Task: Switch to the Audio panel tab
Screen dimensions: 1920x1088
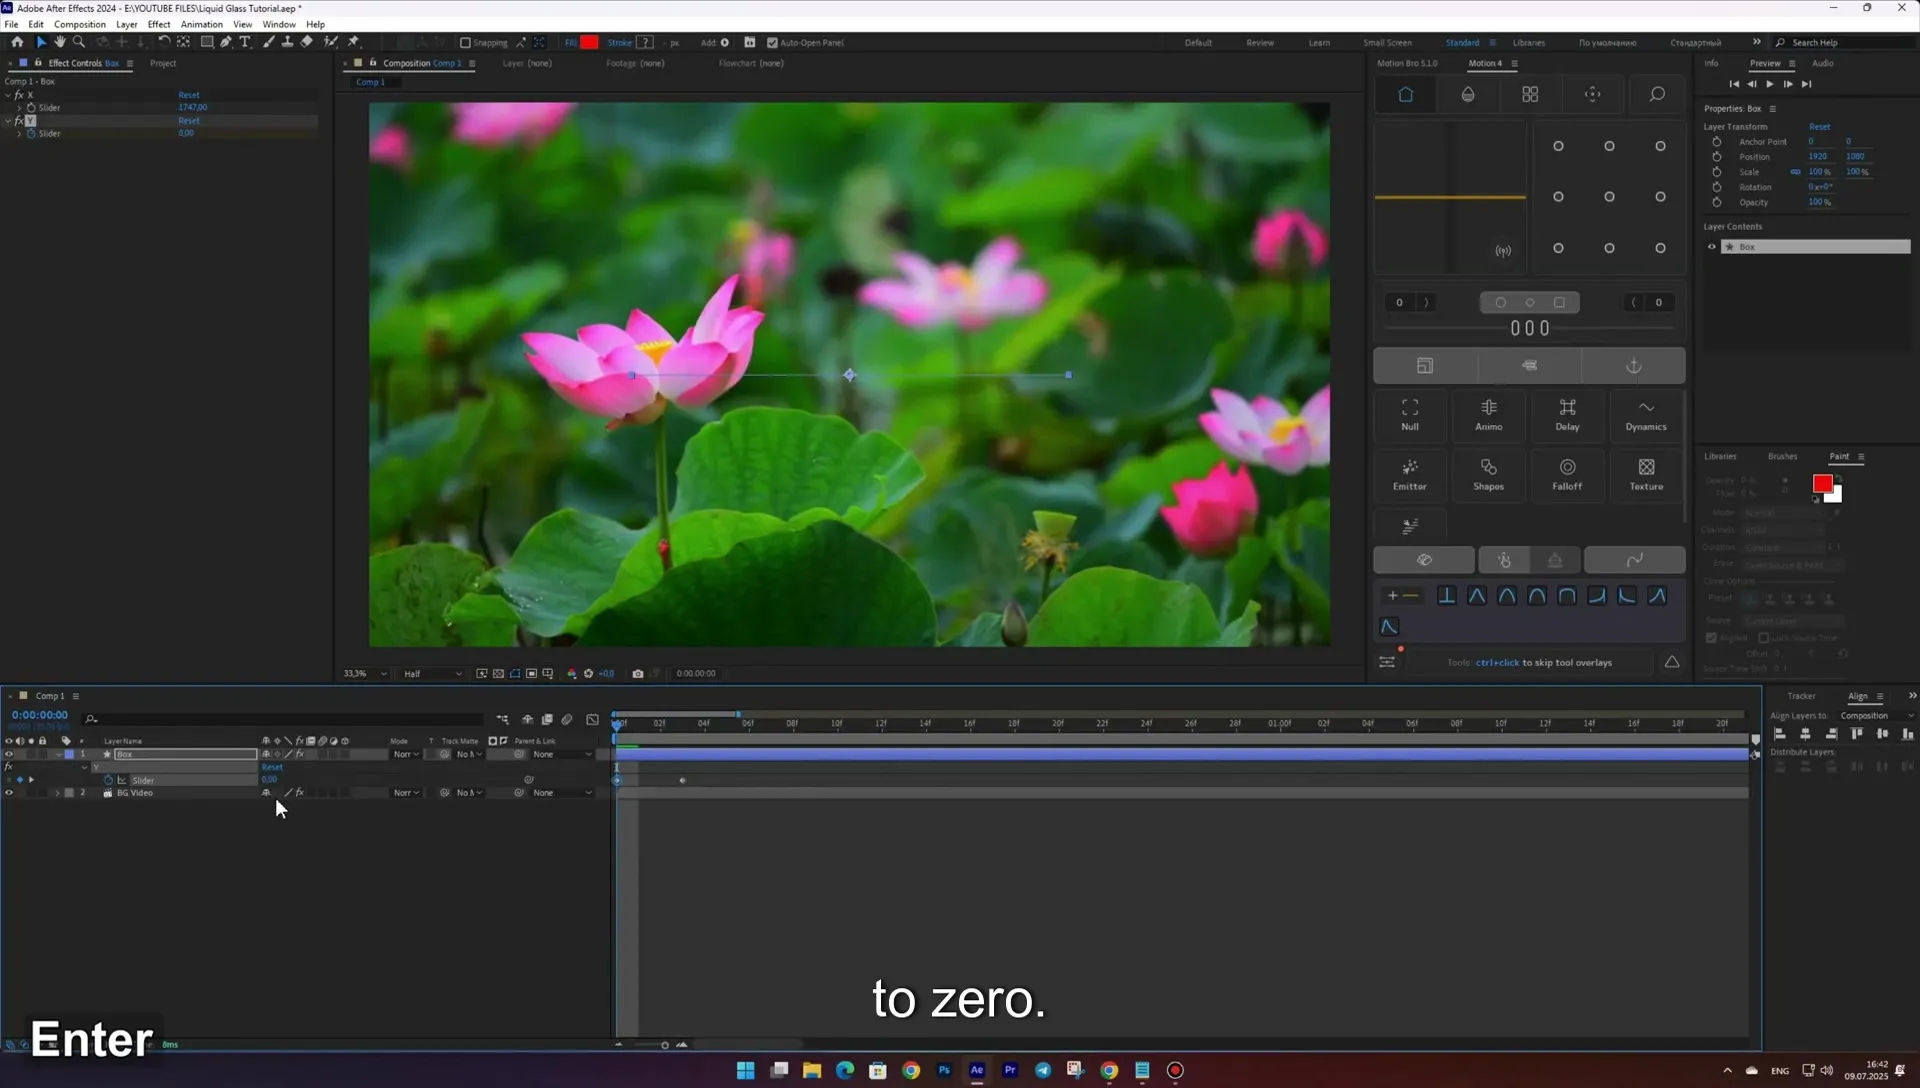Action: 1822,63
